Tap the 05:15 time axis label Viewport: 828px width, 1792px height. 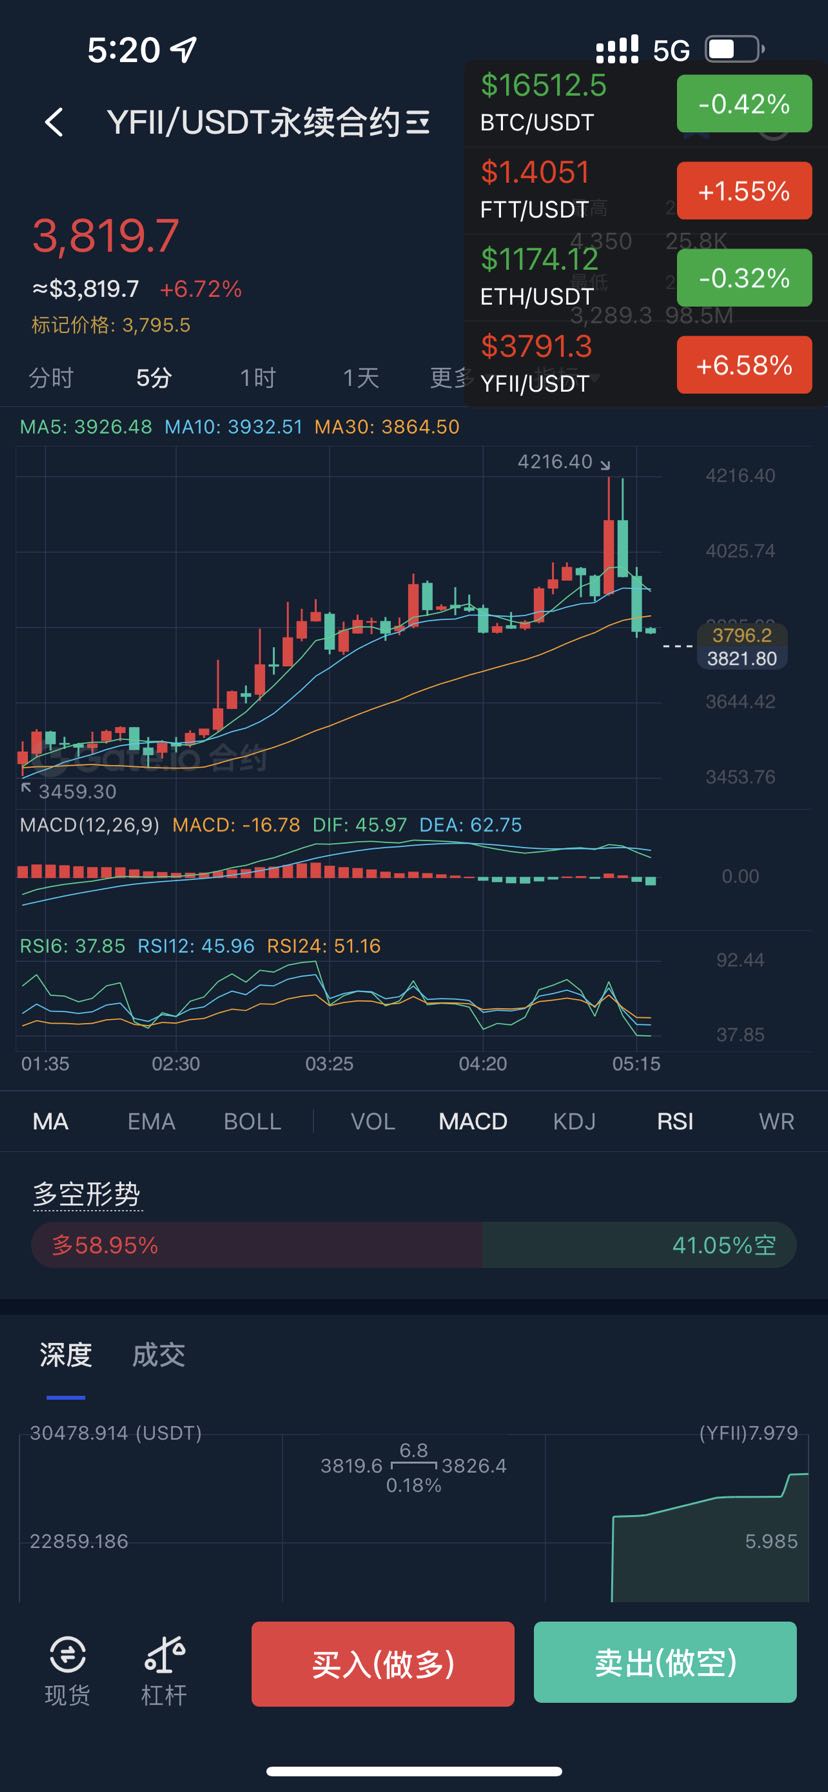point(636,1064)
